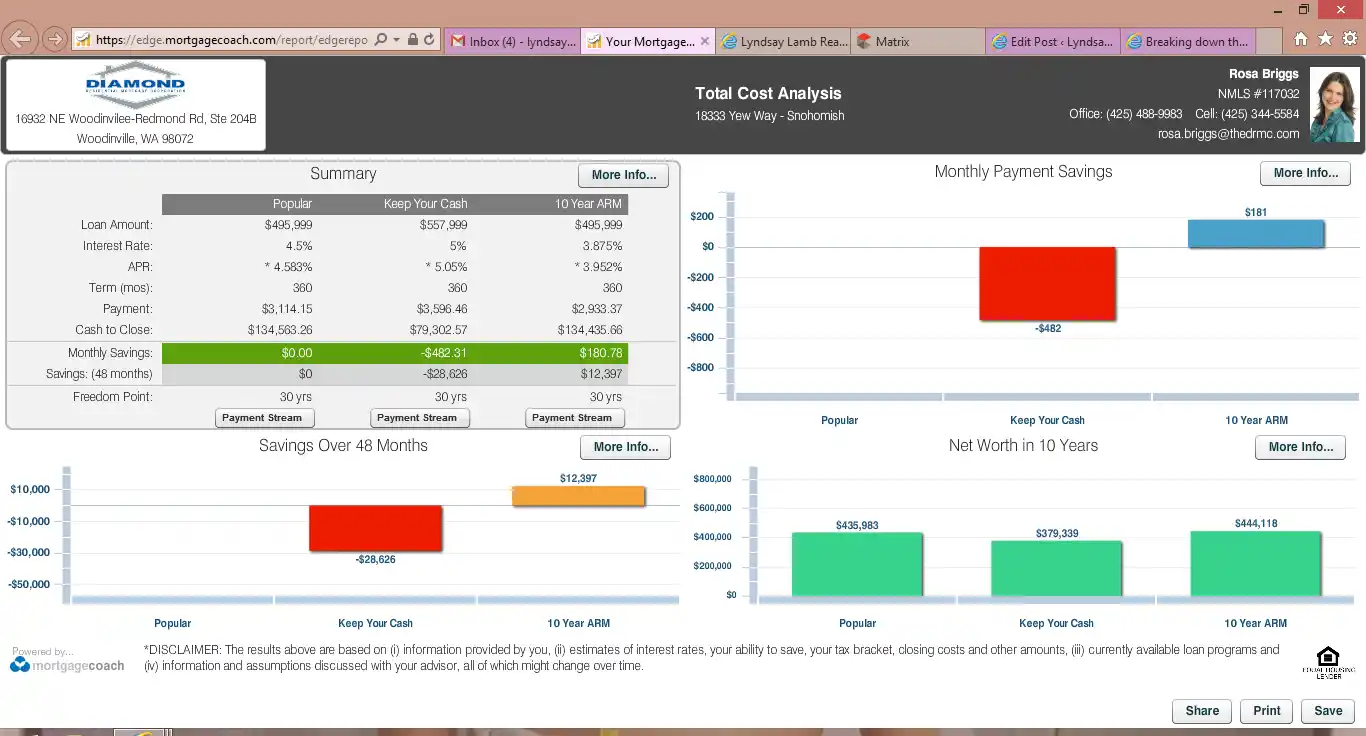Screen dimensions: 1366x736
Task: Click the URL address field
Action: point(230,40)
